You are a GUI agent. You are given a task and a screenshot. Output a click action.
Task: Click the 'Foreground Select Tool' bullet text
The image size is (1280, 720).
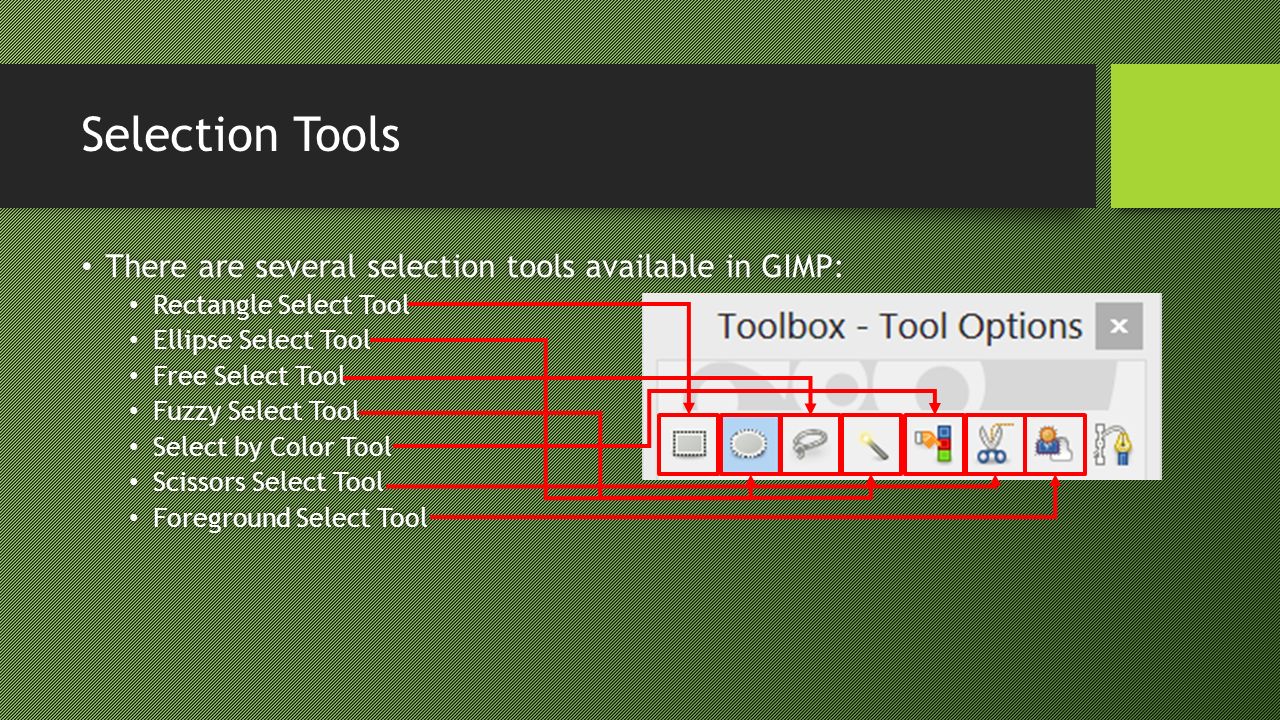(x=290, y=518)
